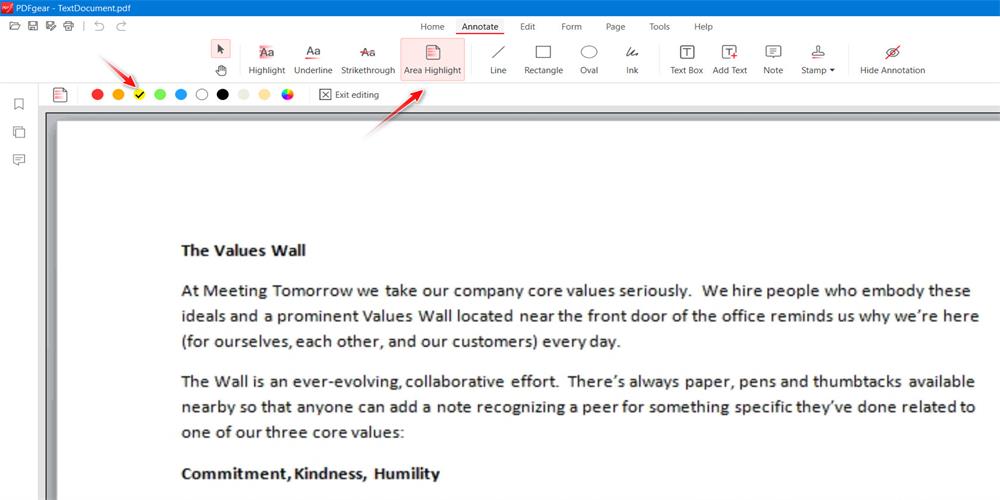Choose the Underline annotation tool

tap(313, 59)
